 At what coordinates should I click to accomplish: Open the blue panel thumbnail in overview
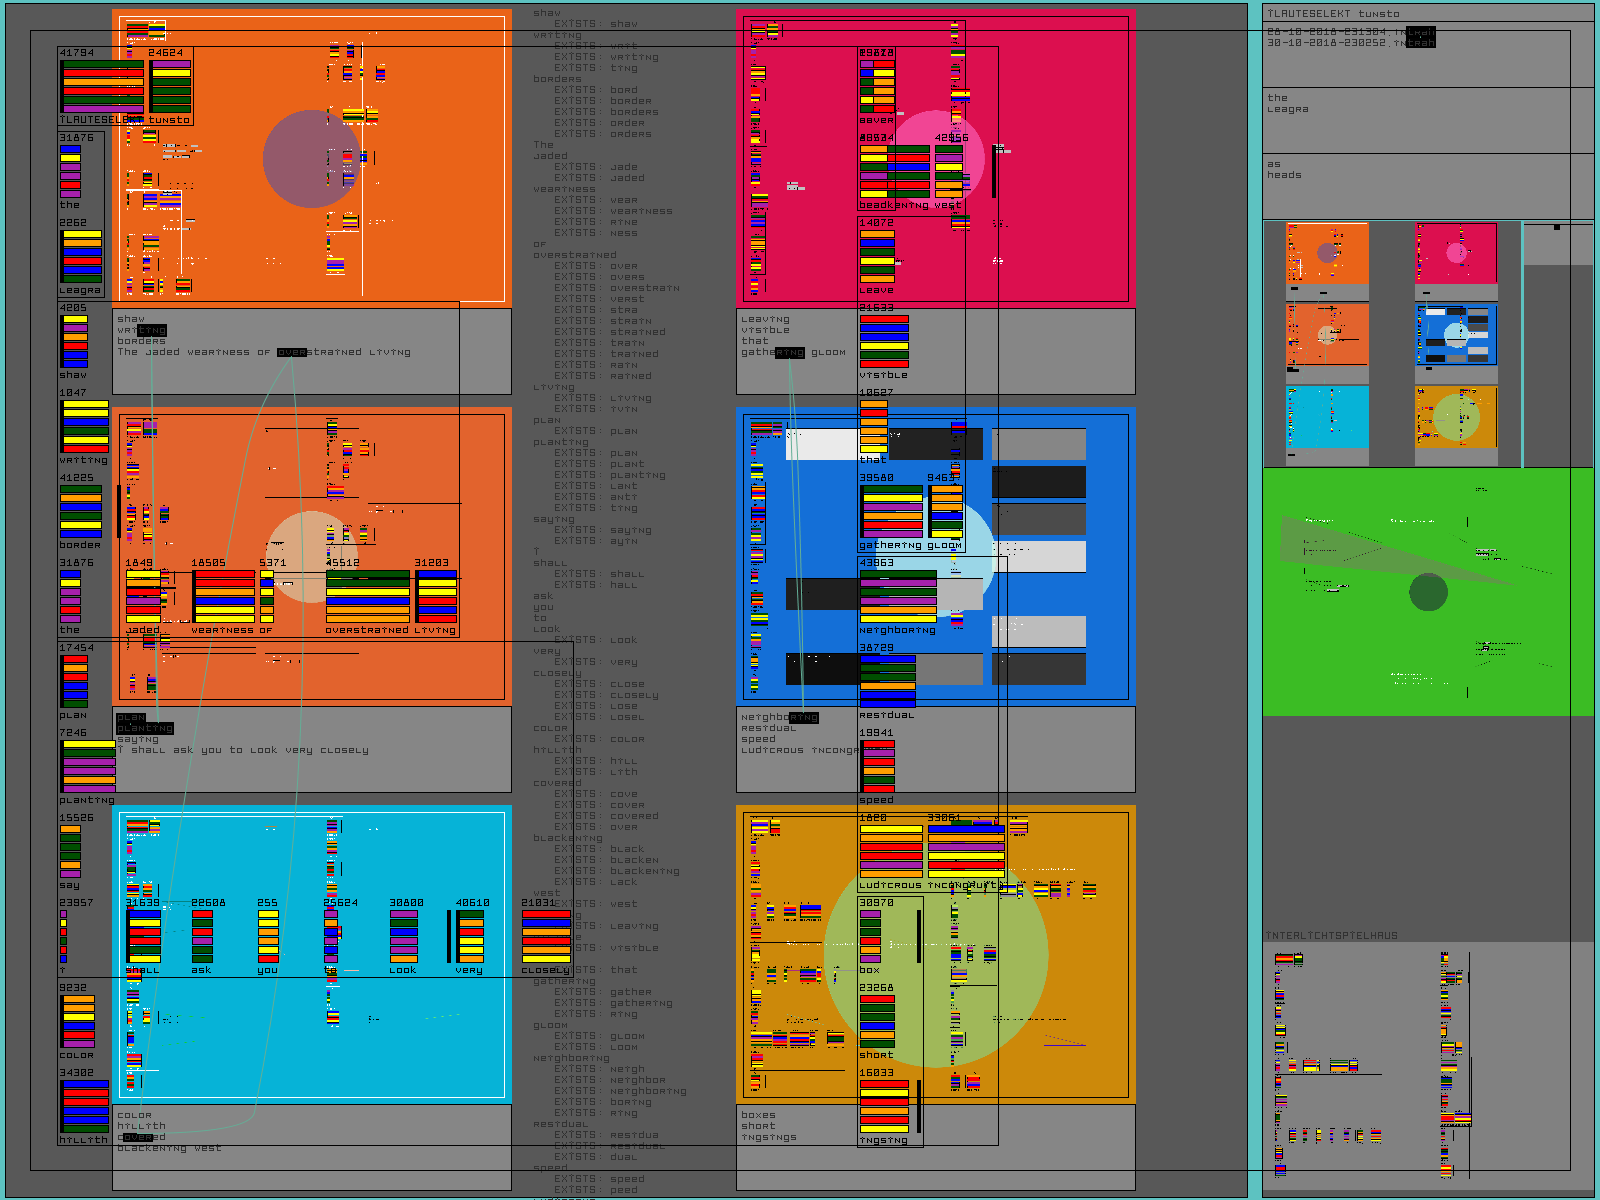1456,335
